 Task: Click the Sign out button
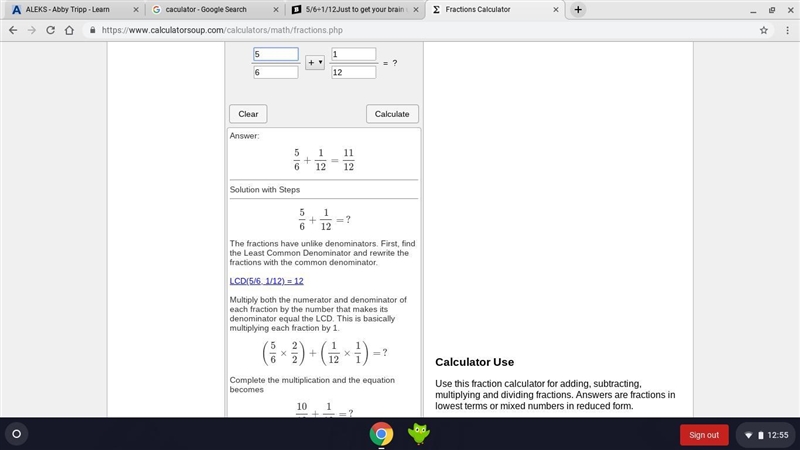(x=704, y=435)
